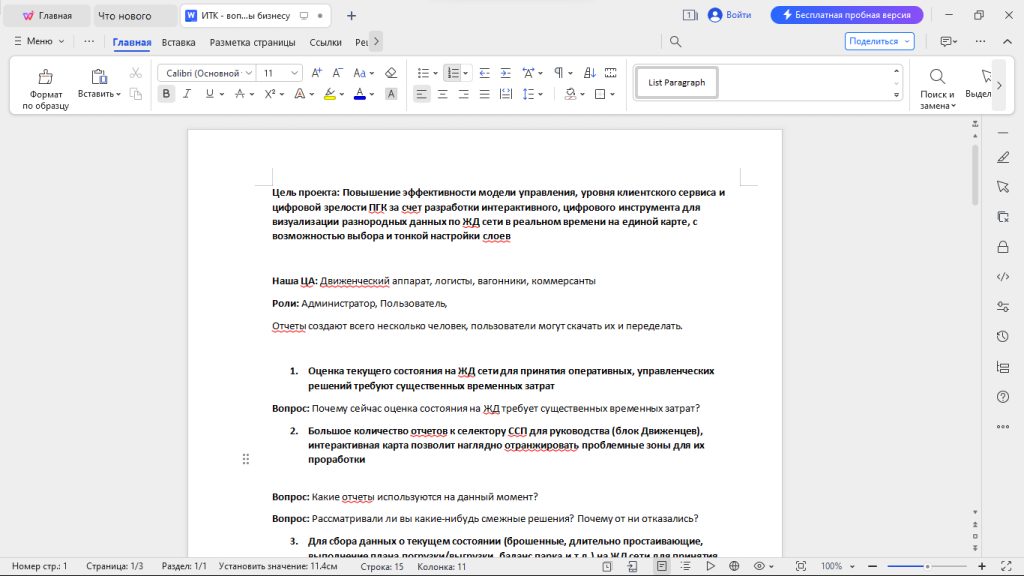Select the List Paragraph style box
1024x576 pixels.
point(676,83)
